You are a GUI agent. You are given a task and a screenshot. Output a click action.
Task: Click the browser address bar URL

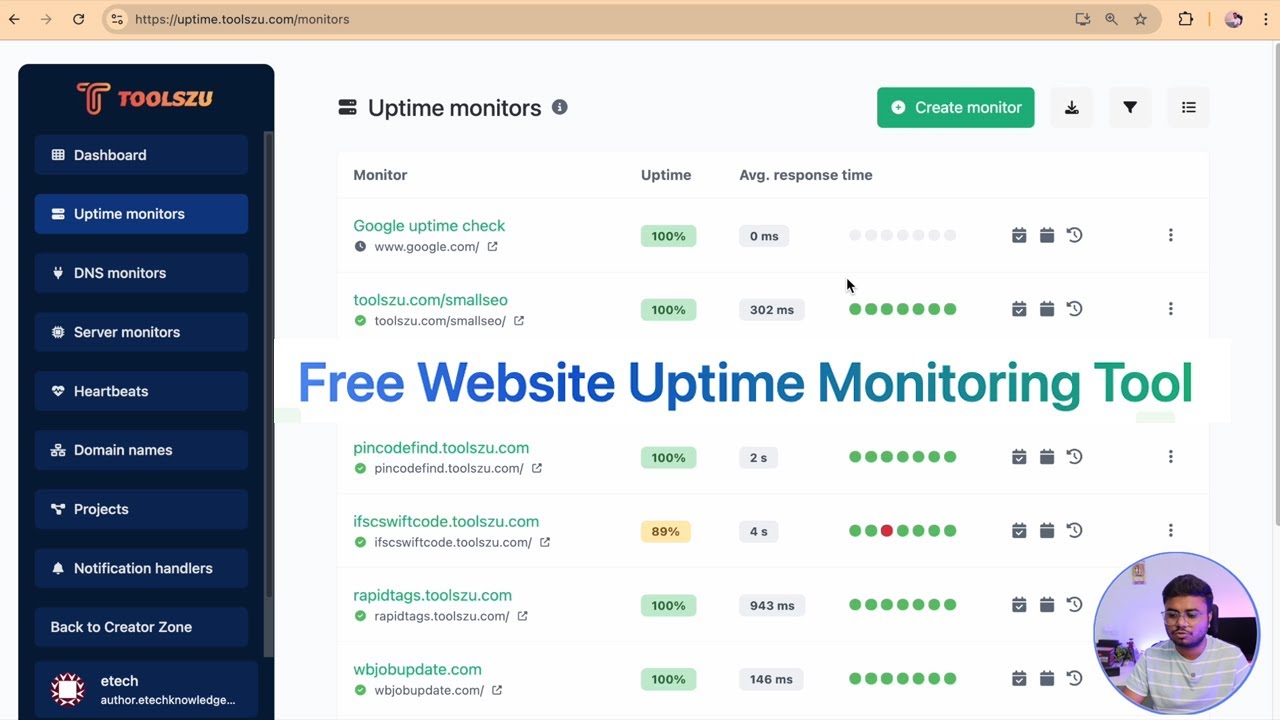click(242, 19)
